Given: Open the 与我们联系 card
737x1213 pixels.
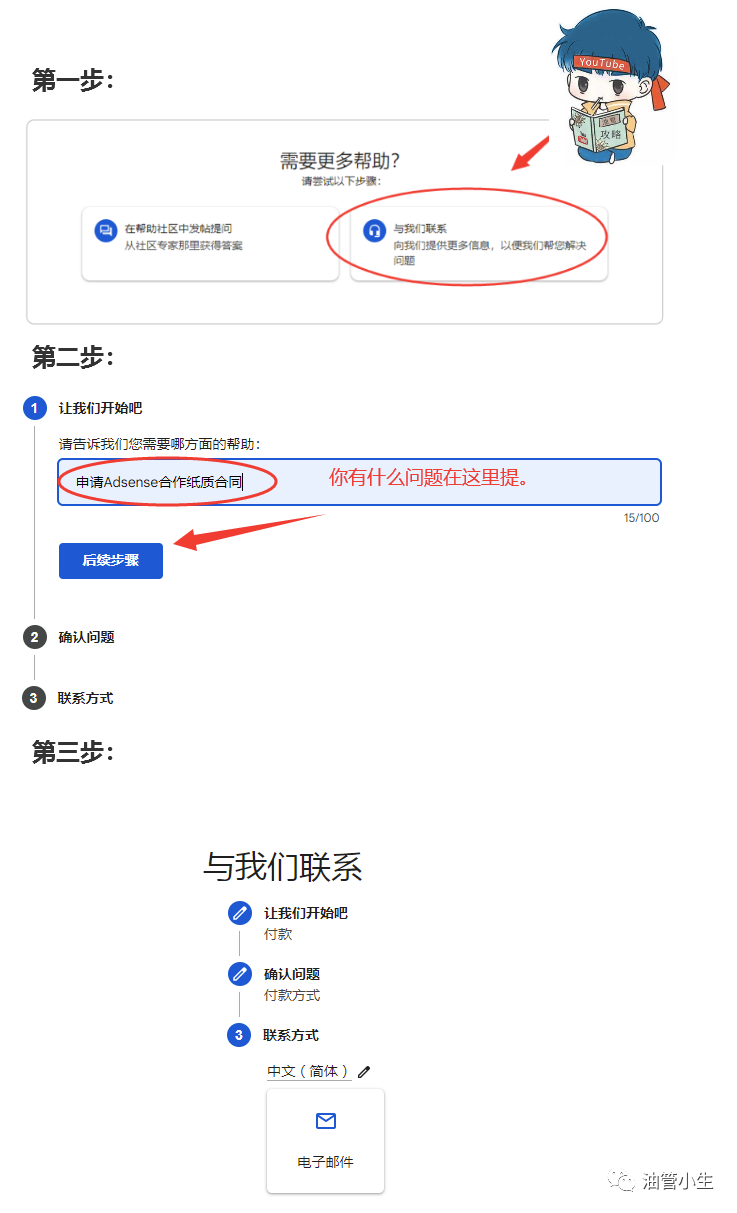Looking at the screenshot, I should tap(479, 243).
